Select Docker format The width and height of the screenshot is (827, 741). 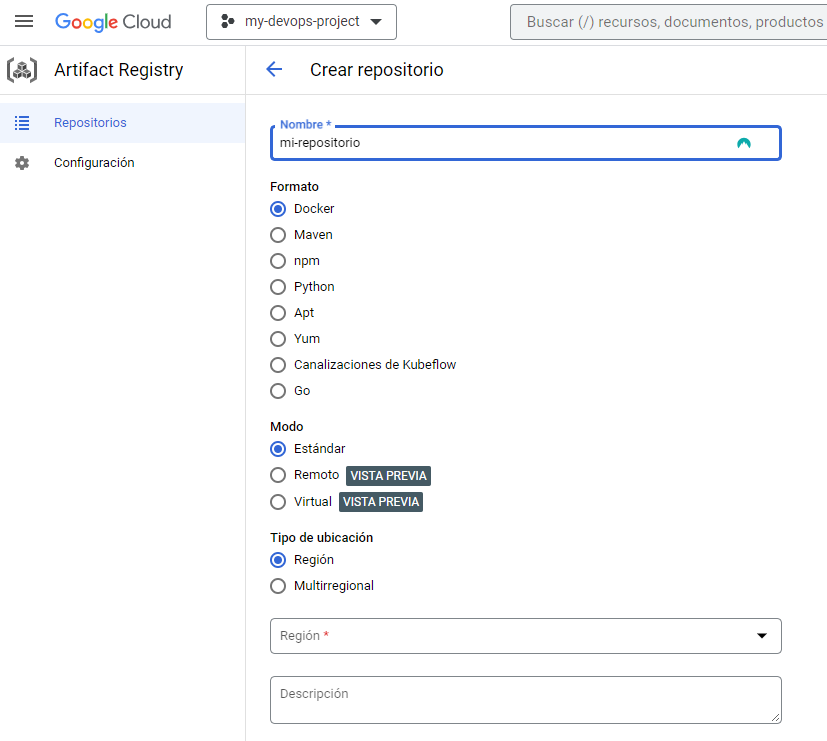tap(278, 209)
